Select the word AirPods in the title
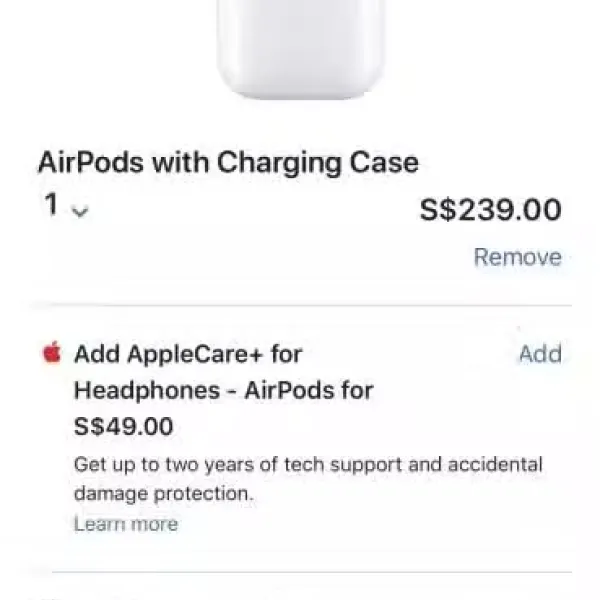Image resolution: width=600 pixels, height=600 pixels. click(91, 163)
